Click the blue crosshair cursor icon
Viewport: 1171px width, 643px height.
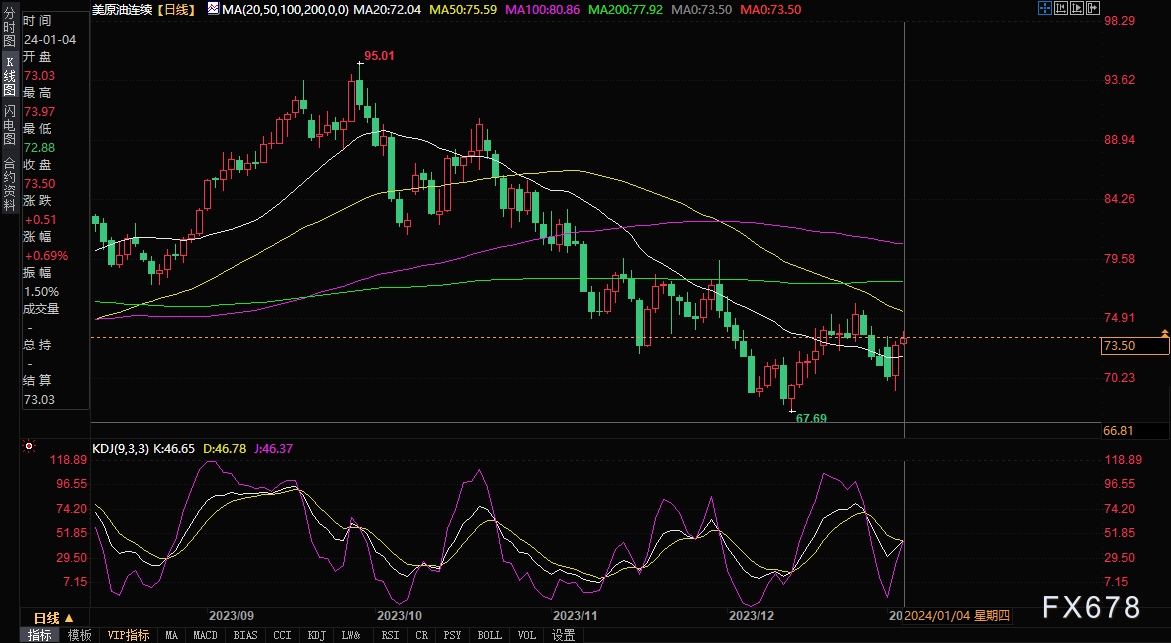1044,8
